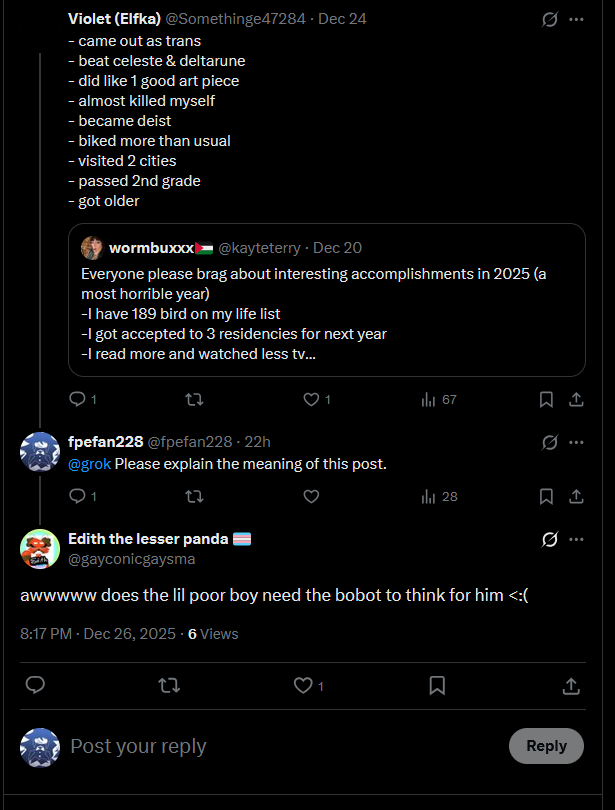Reply to Violet's tweet via comment icon
This screenshot has width=615, height=810.
click(x=77, y=399)
